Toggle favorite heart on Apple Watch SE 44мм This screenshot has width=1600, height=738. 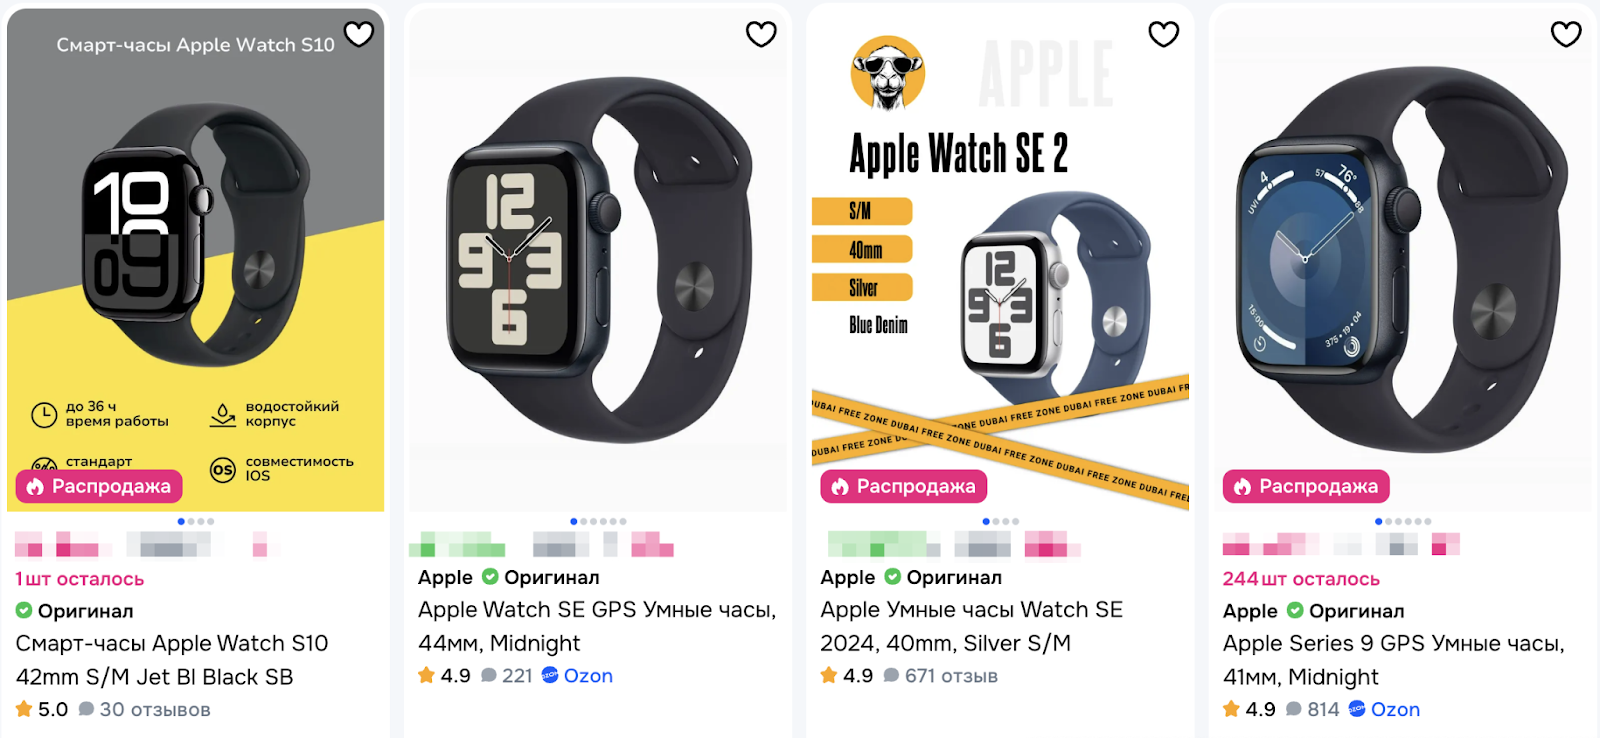click(x=761, y=34)
